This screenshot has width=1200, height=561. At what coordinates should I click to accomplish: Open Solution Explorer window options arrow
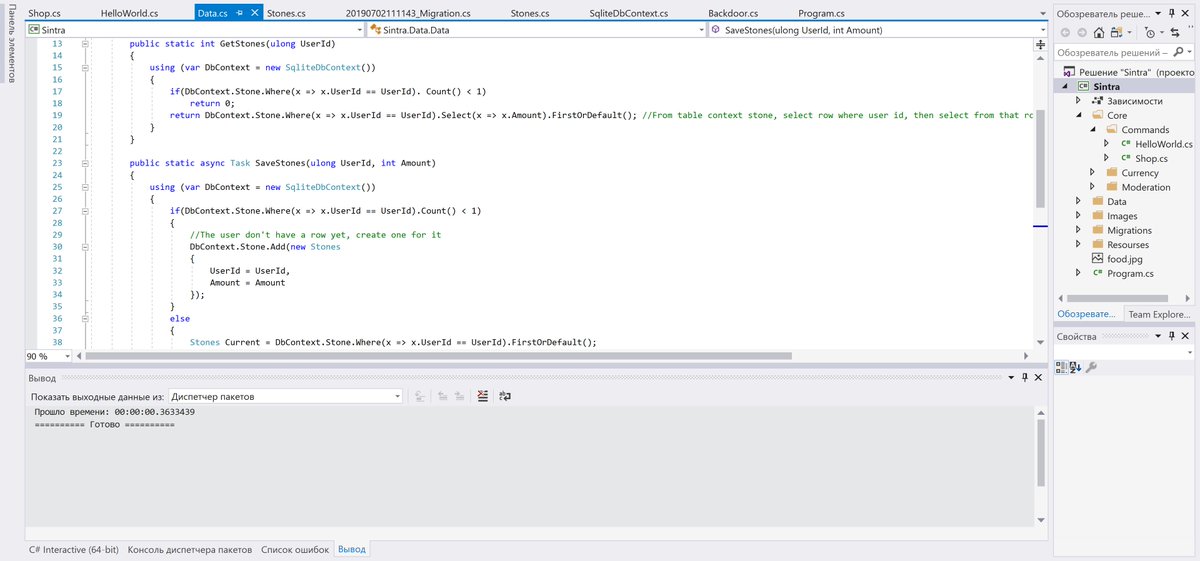1157,14
